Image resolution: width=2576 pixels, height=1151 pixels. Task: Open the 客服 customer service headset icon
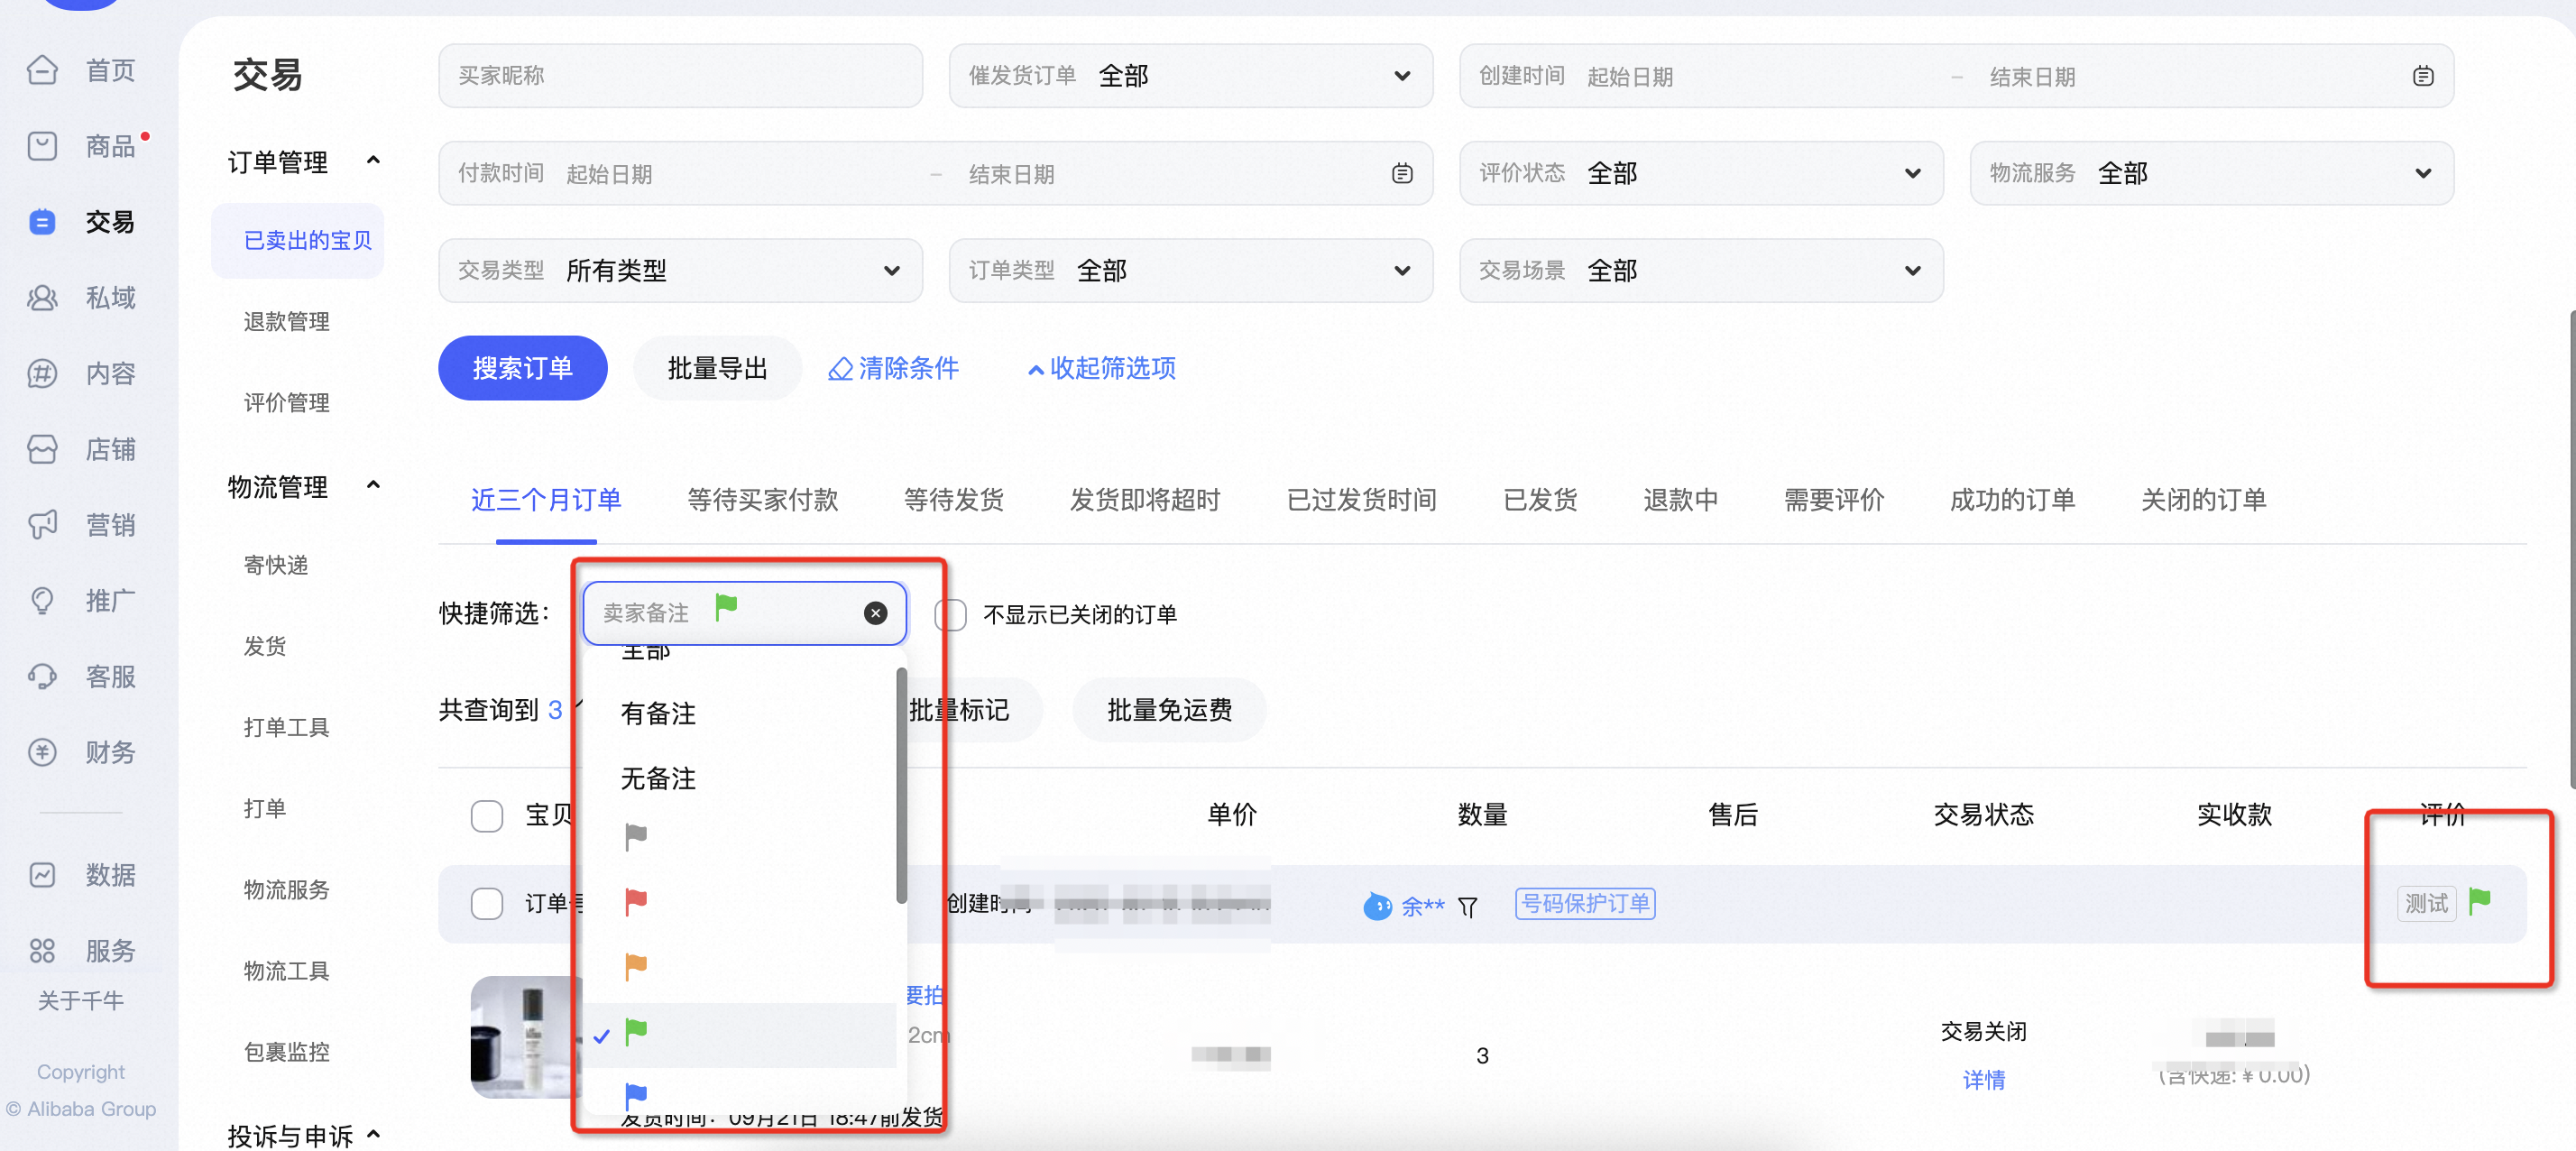[x=42, y=677]
